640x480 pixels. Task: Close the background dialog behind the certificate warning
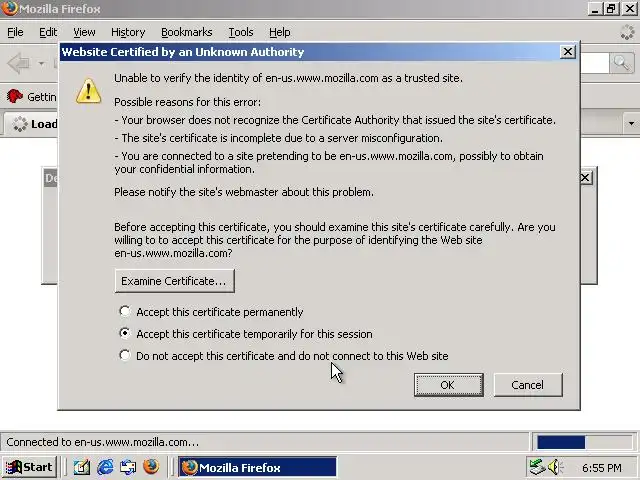[x=585, y=178]
